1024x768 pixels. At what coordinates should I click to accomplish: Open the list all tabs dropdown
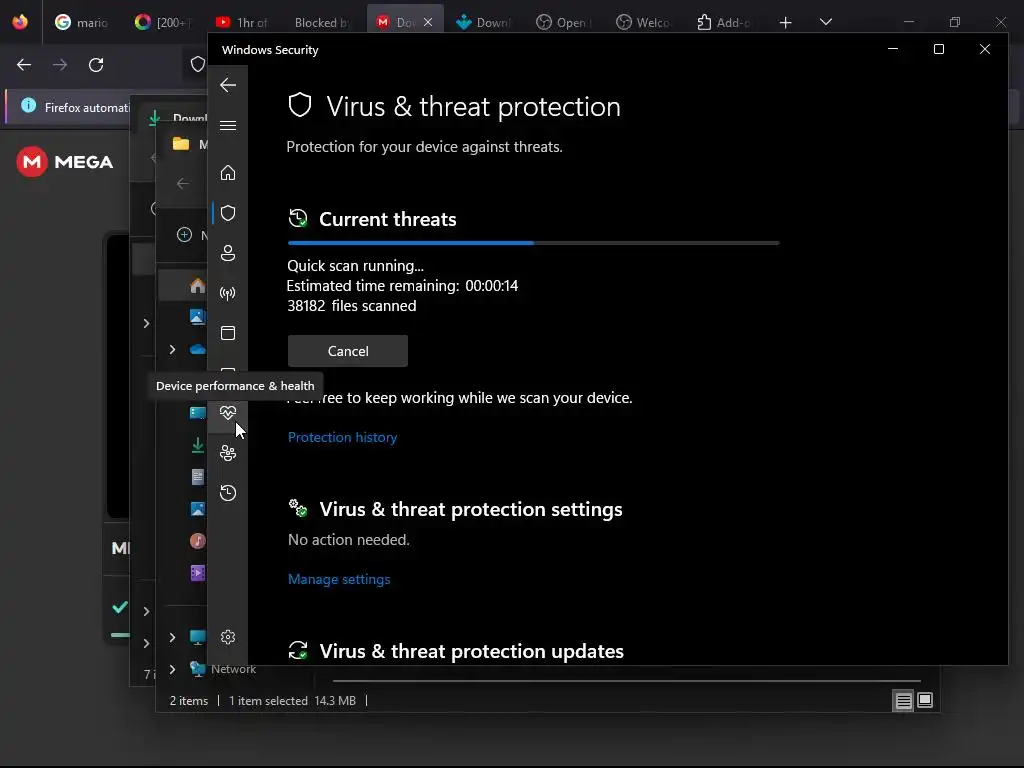coord(826,22)
